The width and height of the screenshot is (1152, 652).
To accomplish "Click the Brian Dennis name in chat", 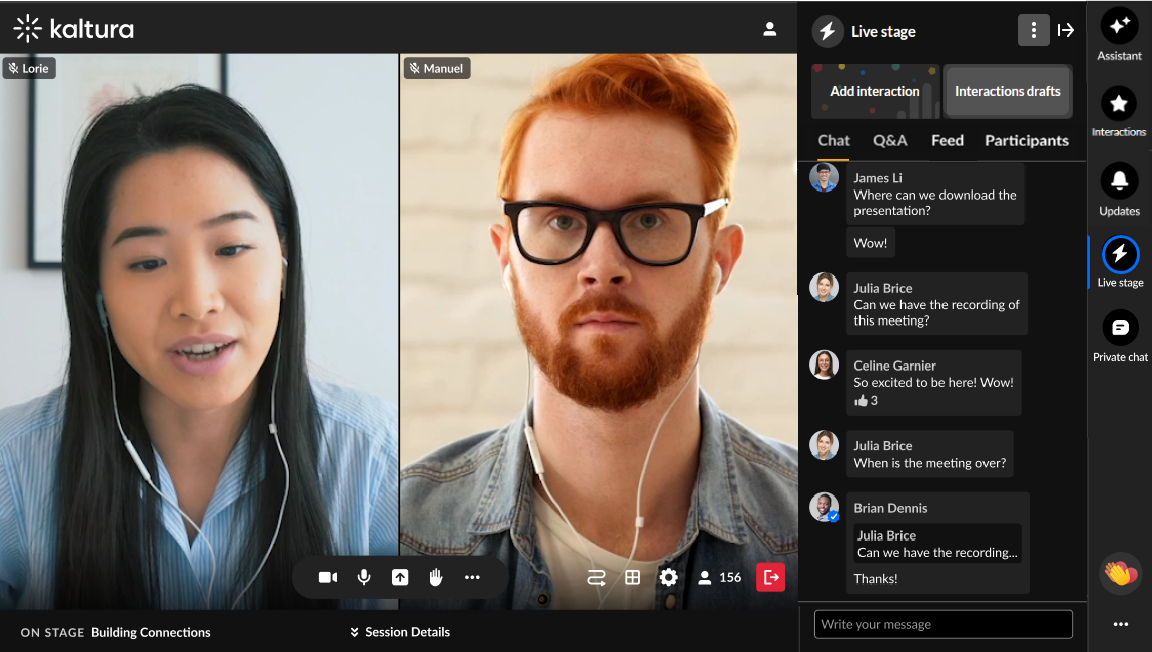I will click(890, 508).
